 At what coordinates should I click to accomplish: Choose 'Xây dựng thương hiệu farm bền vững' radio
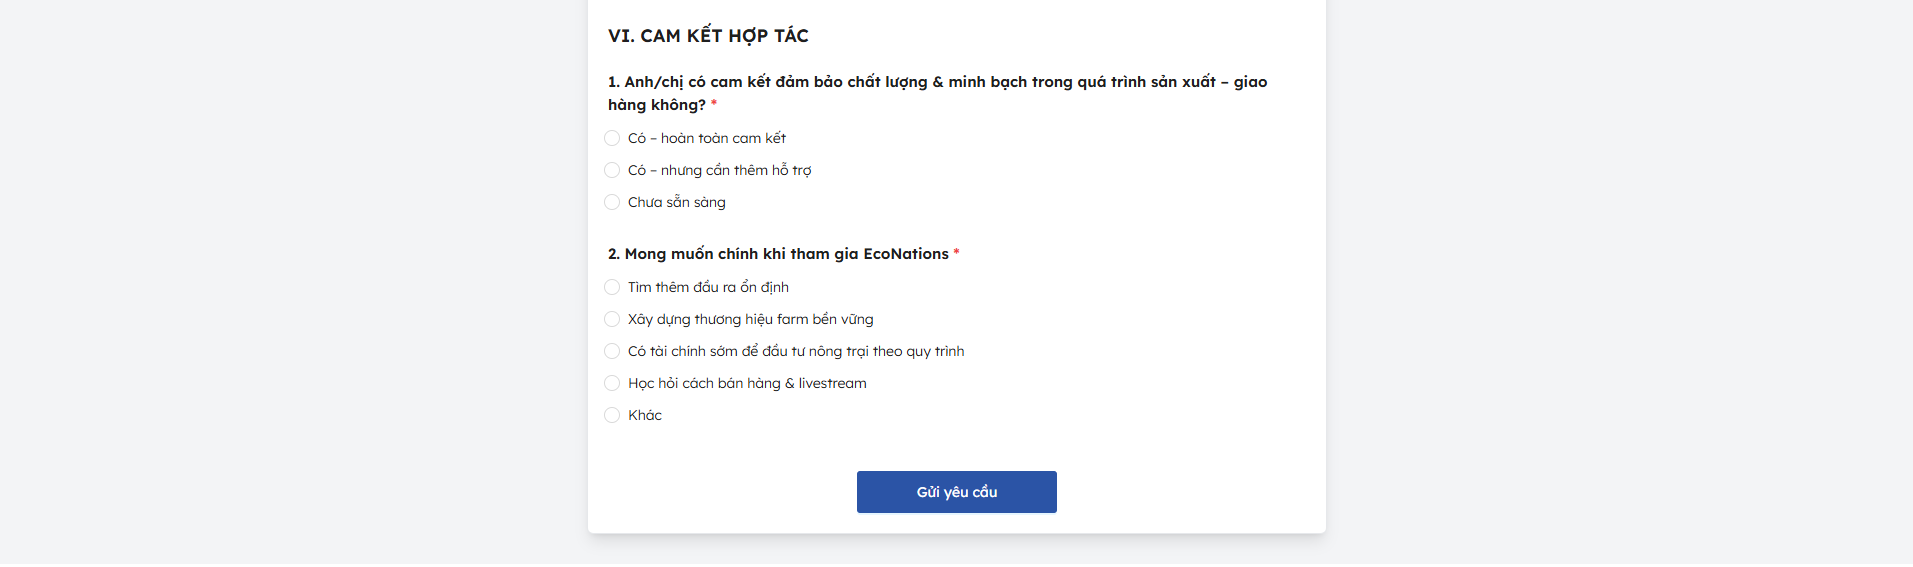click(612, 319)
